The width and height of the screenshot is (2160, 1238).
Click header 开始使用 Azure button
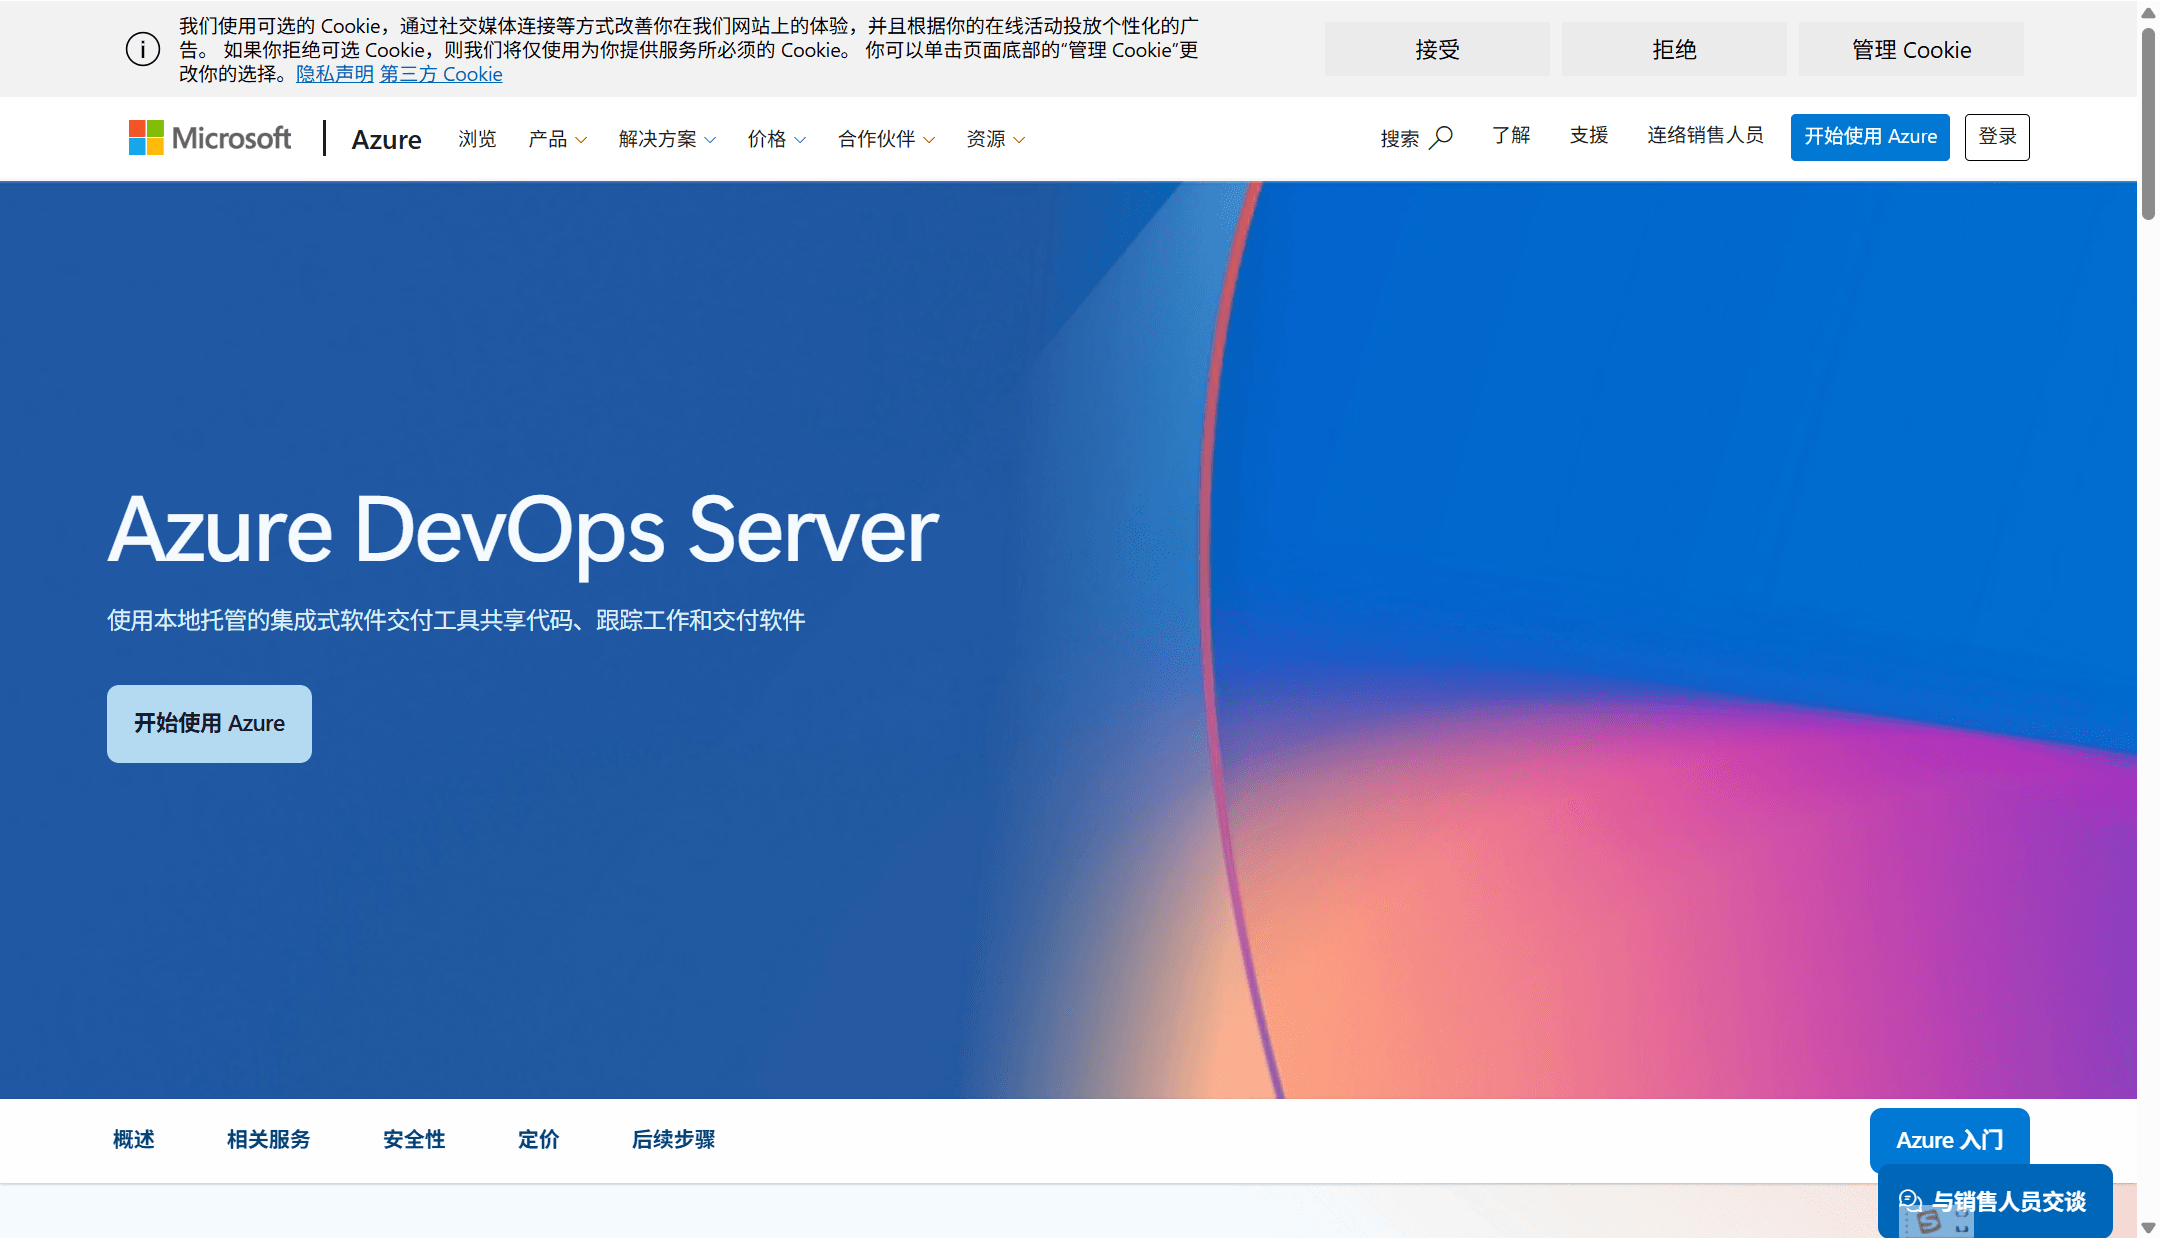(x=1870, y=137)
